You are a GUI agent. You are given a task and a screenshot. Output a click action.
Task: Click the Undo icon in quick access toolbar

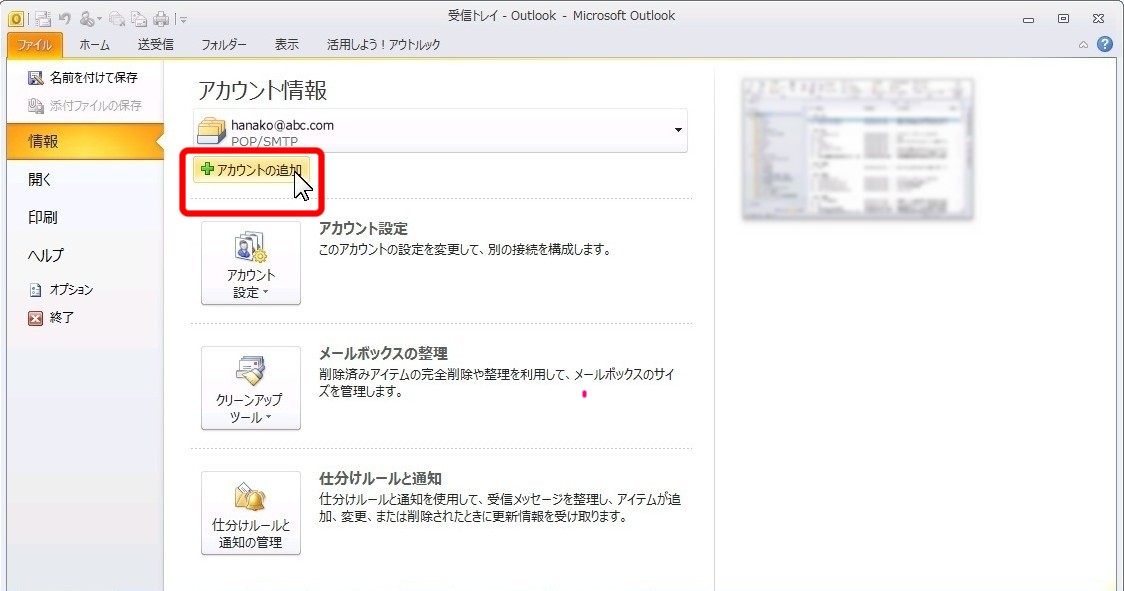click(64, 18)
